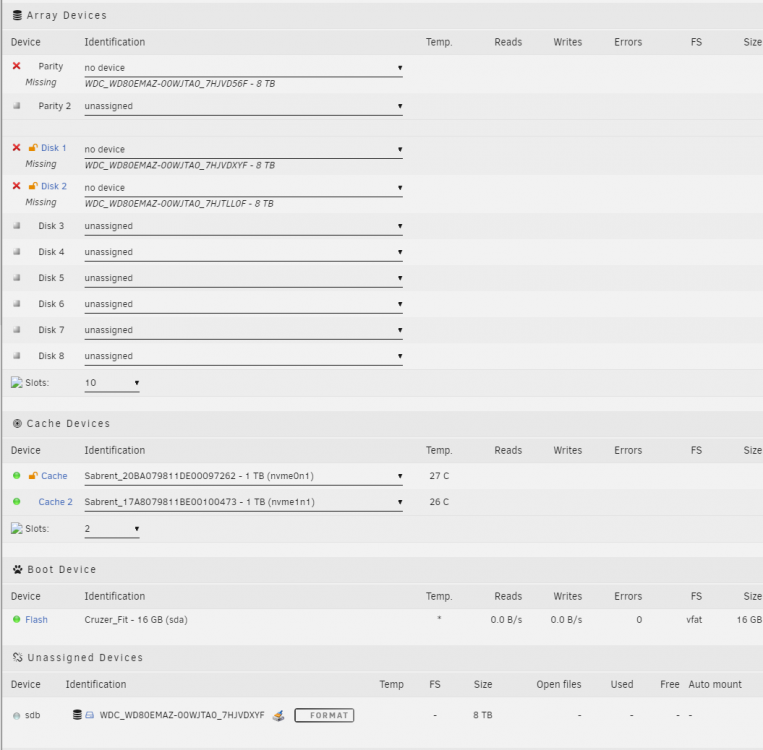Viewport: 763px width, 750px height.
Task: Click the grey status square beside Disk 5
Action: (x=17, y=278)
